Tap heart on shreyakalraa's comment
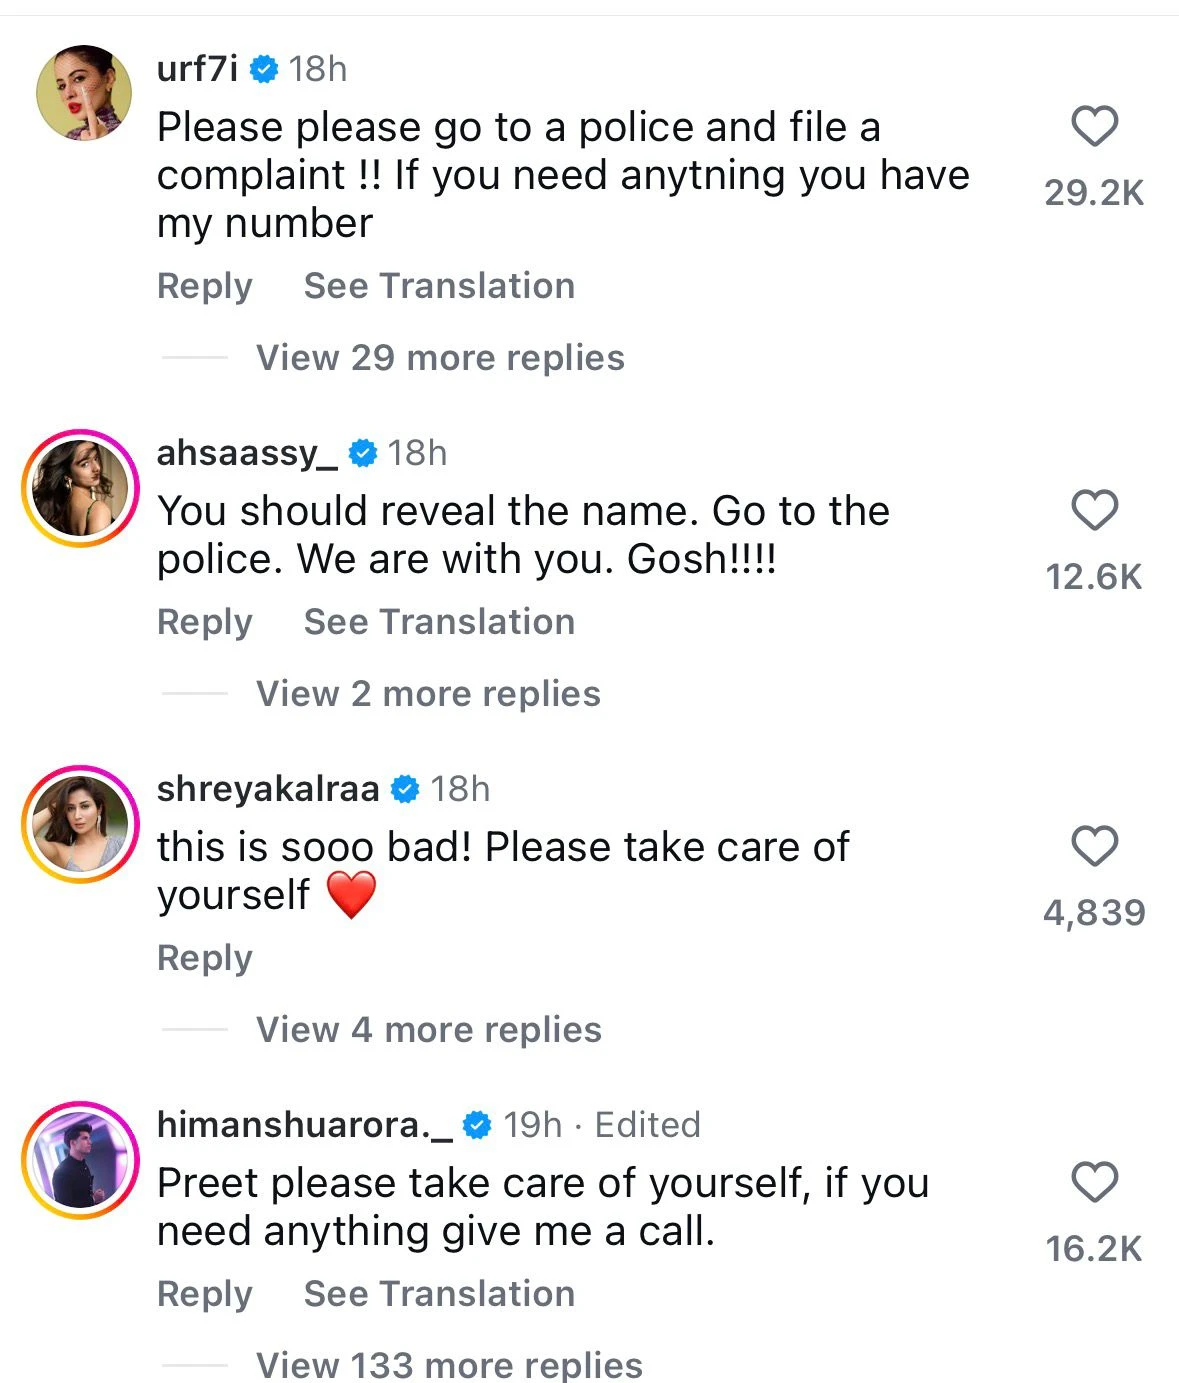The width and height of the screenshot is (1179, 1383). click(x=1094, y=847)
